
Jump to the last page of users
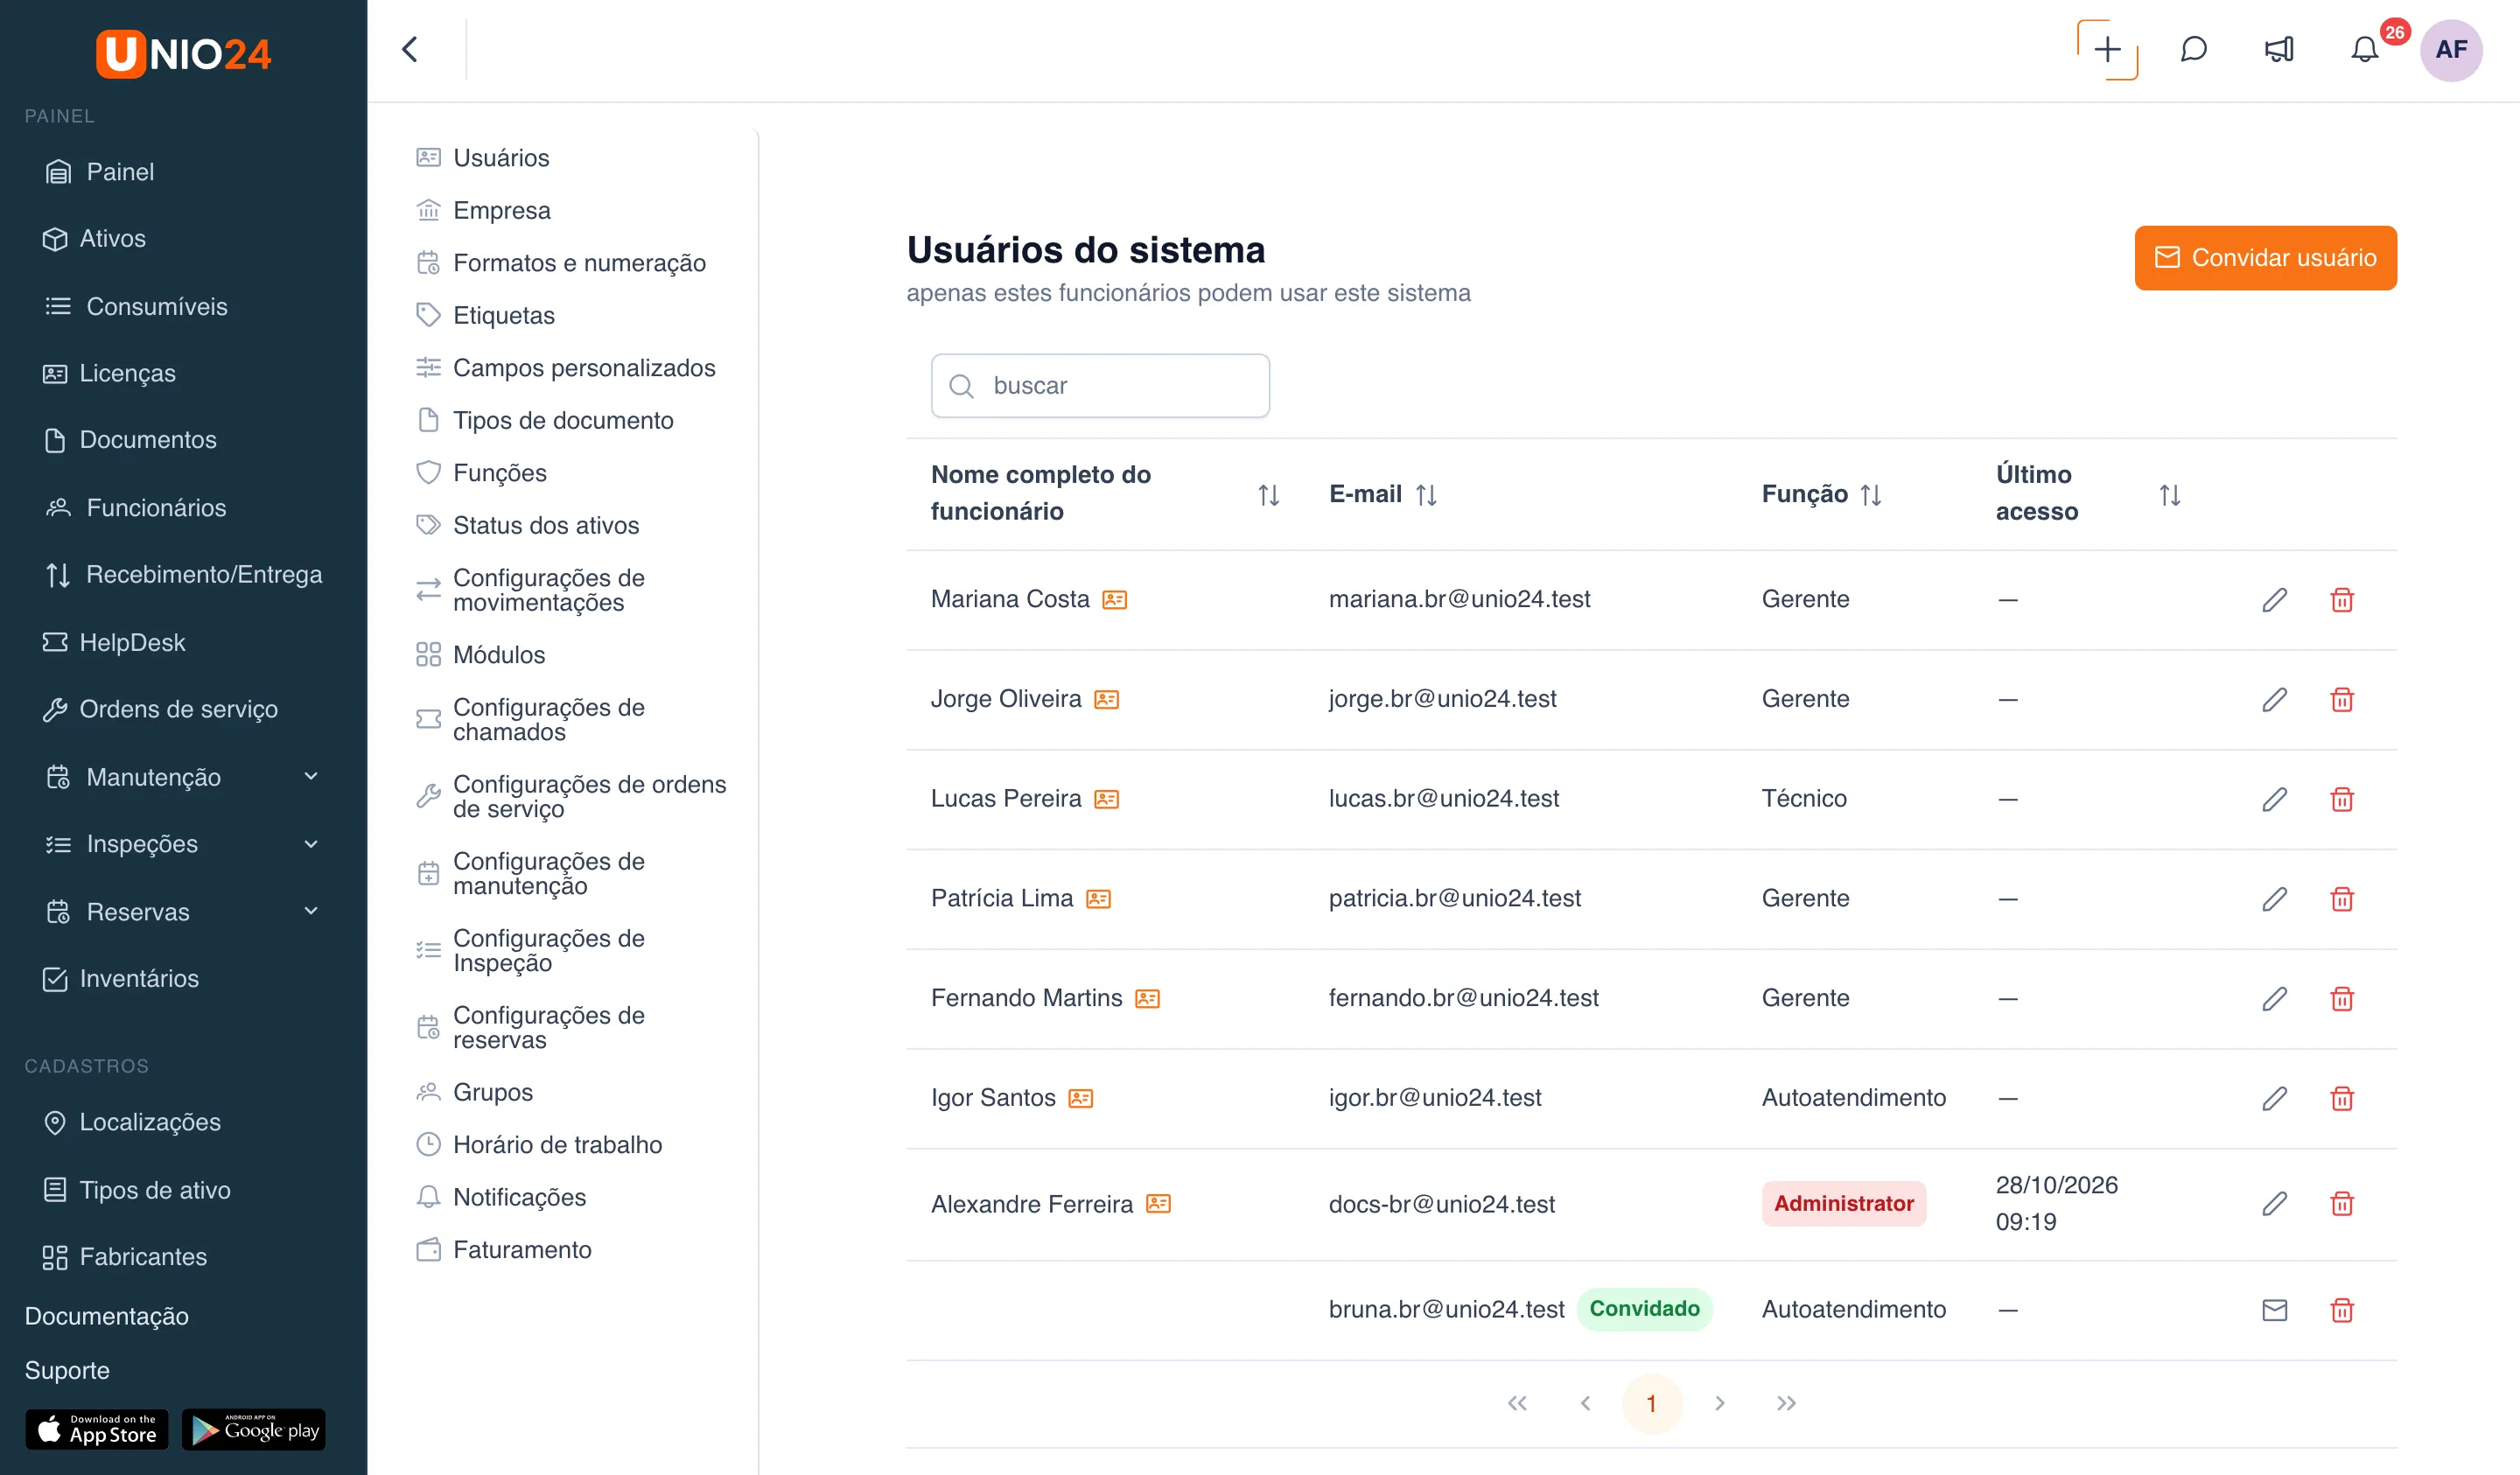pos(1786,1403)
